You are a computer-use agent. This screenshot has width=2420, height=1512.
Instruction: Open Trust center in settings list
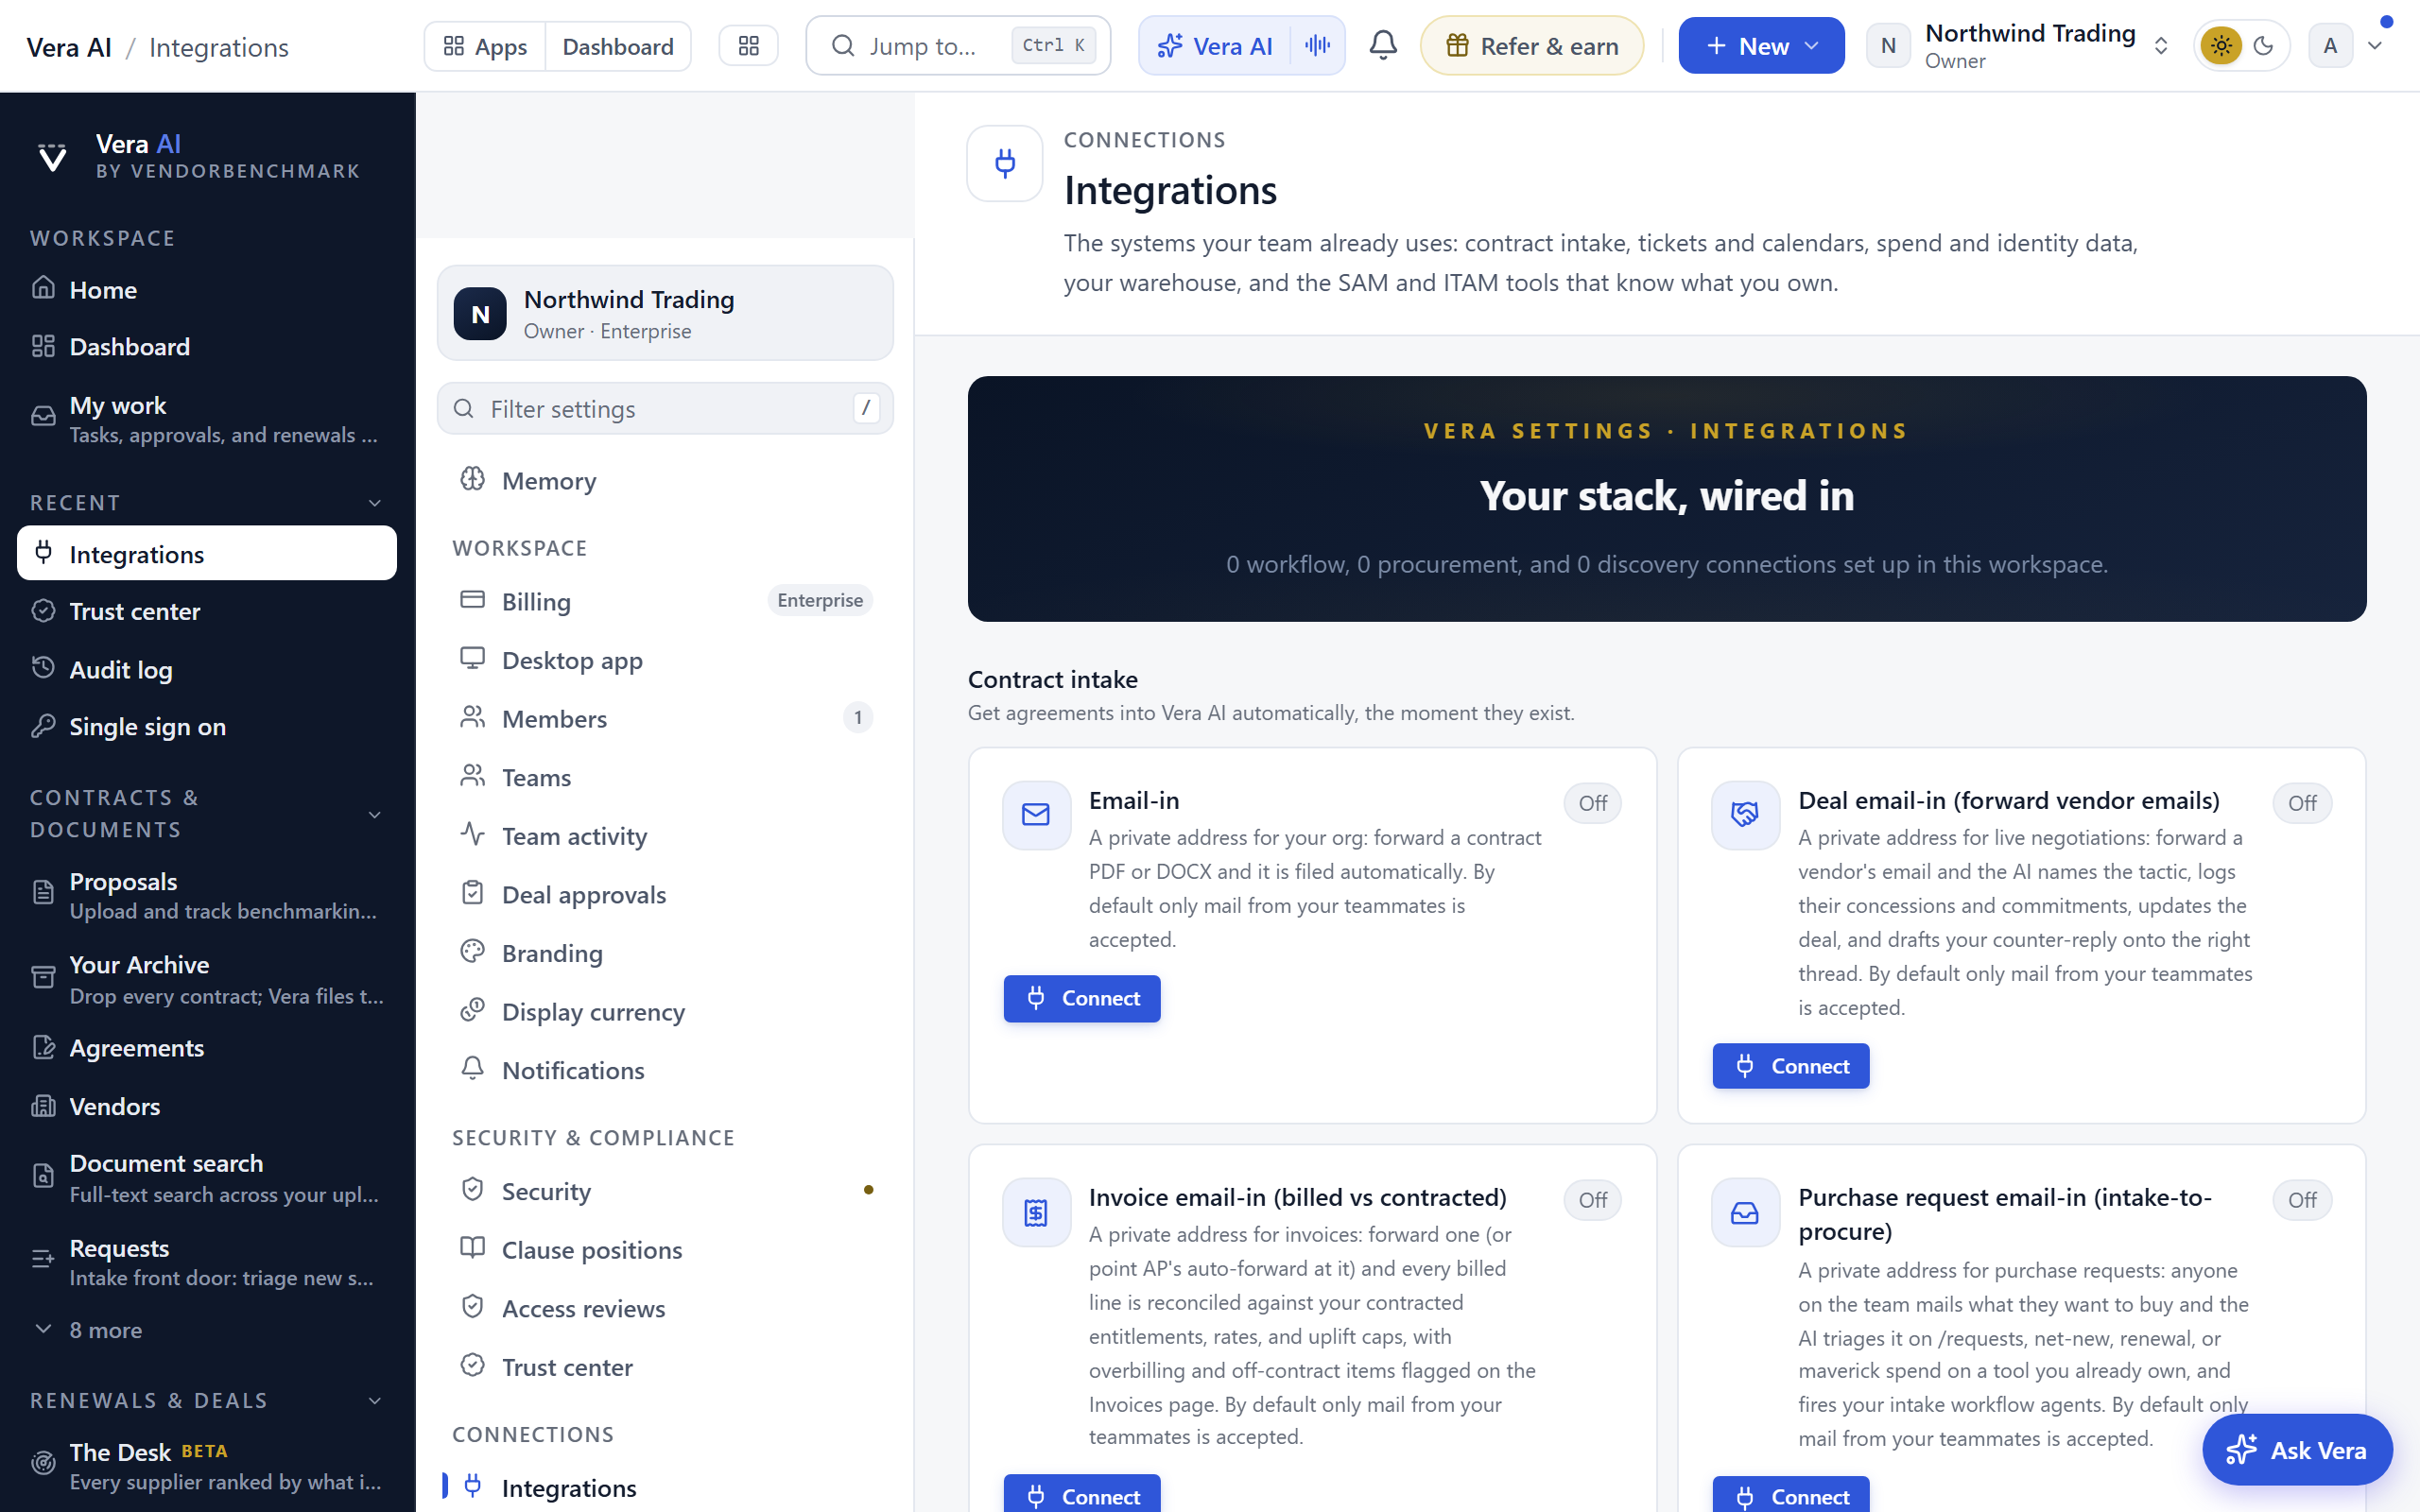point(665,1367)
